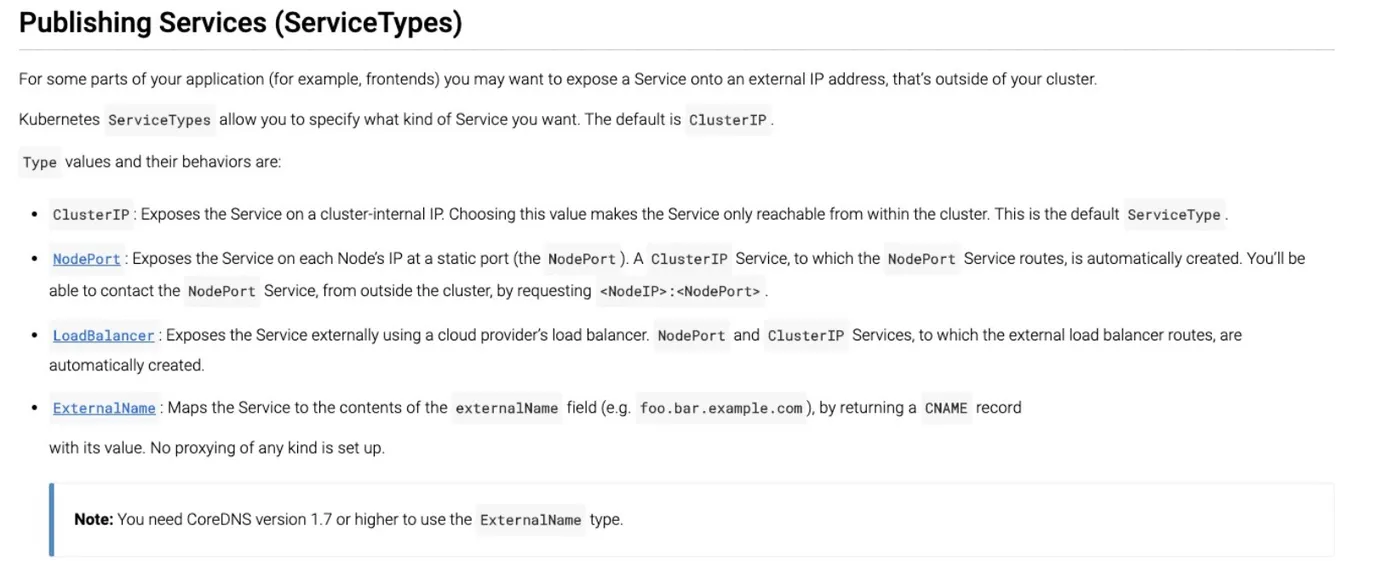Click ClusterIP code in the NodePort bullet

(689, 259)
